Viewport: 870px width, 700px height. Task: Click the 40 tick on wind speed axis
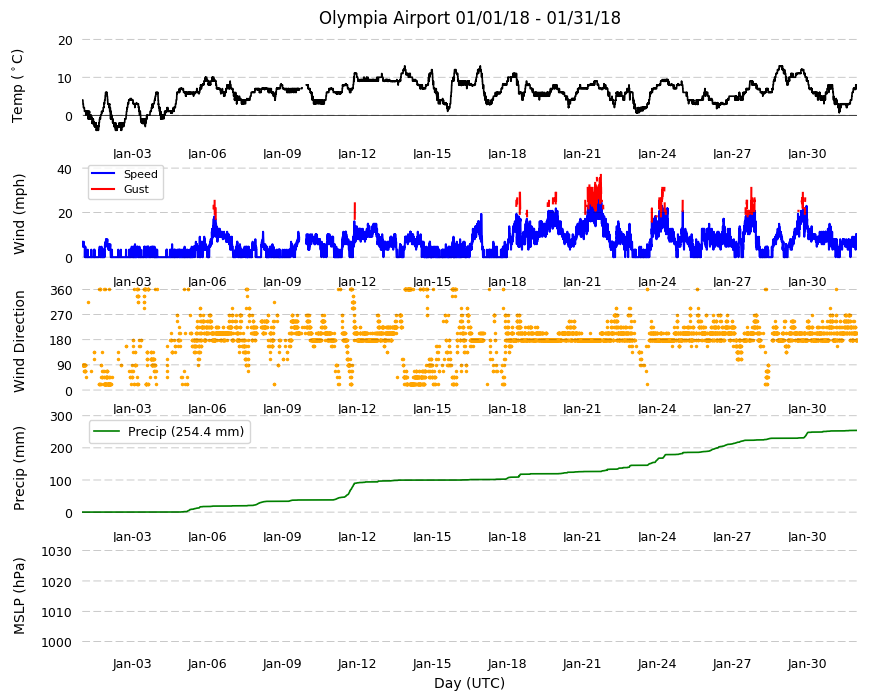point(65,169)
